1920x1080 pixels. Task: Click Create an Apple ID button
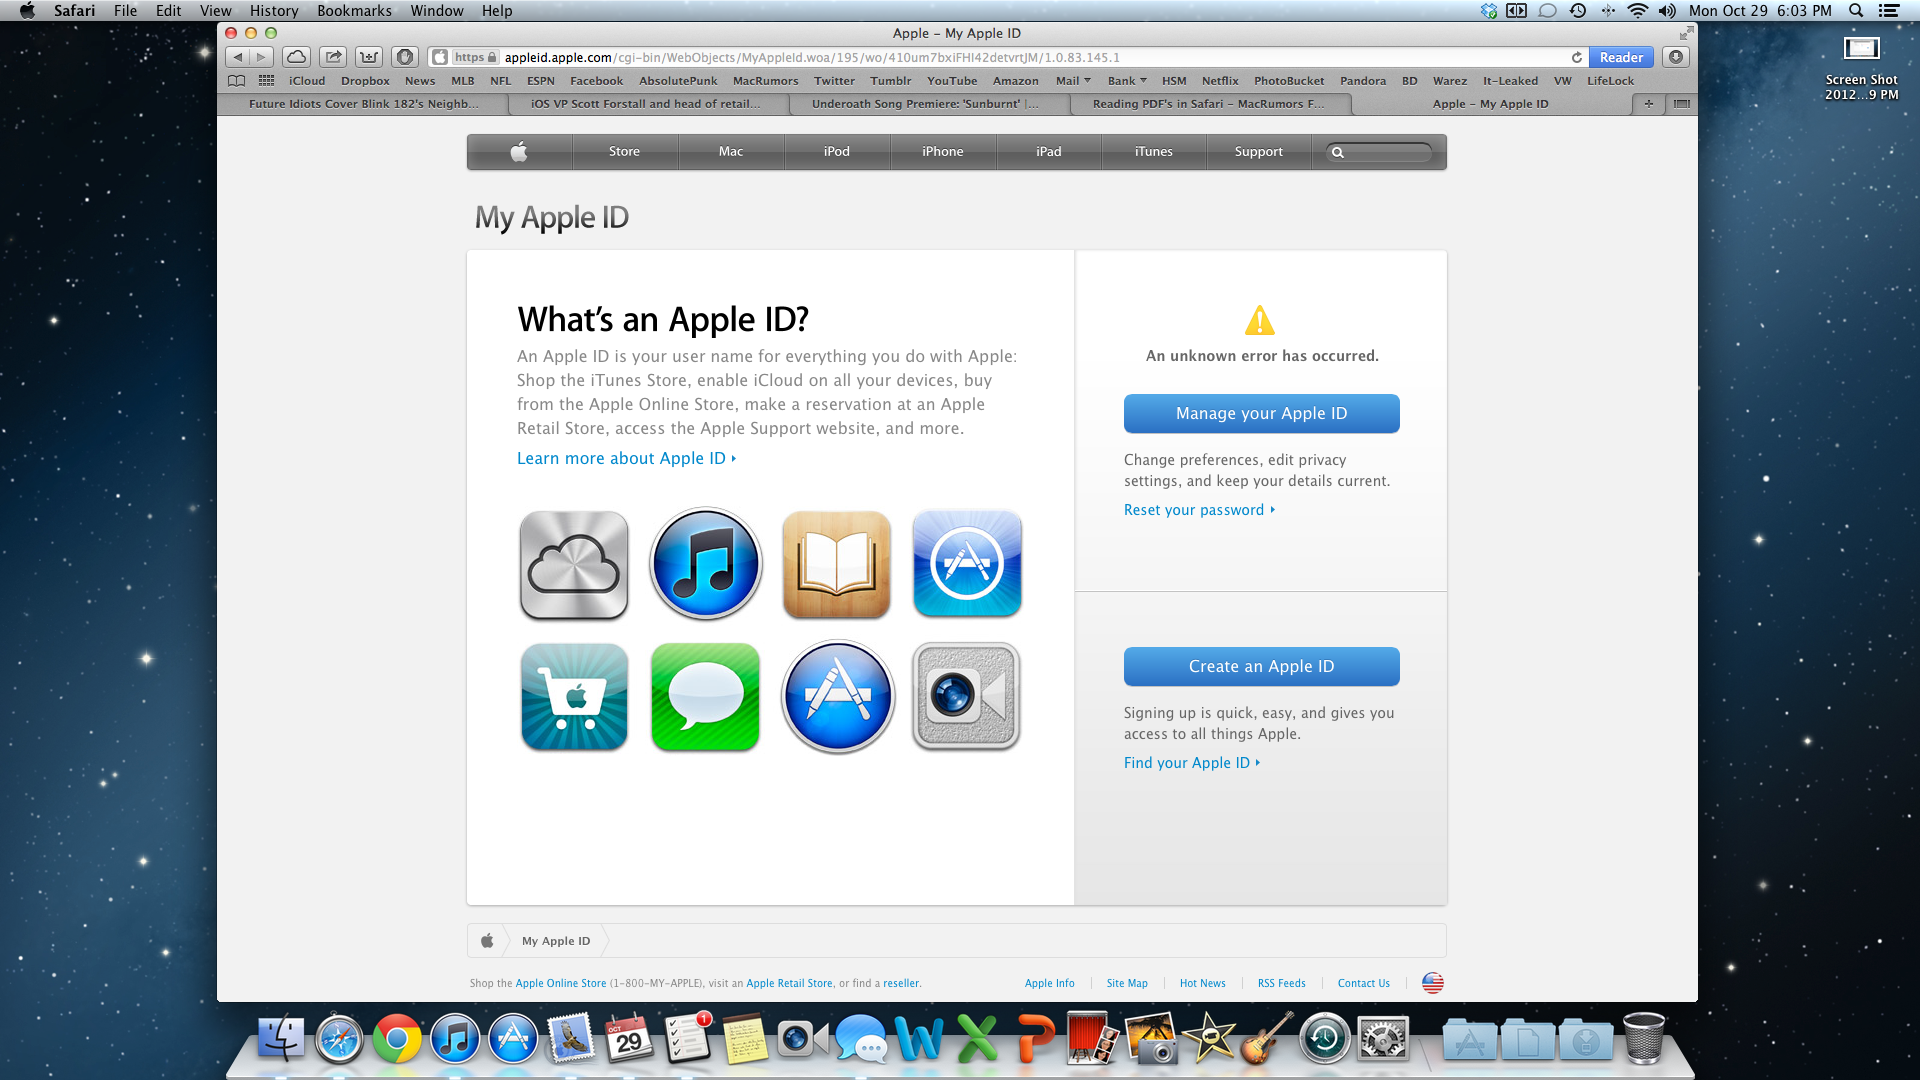(x=1261, y=667)
